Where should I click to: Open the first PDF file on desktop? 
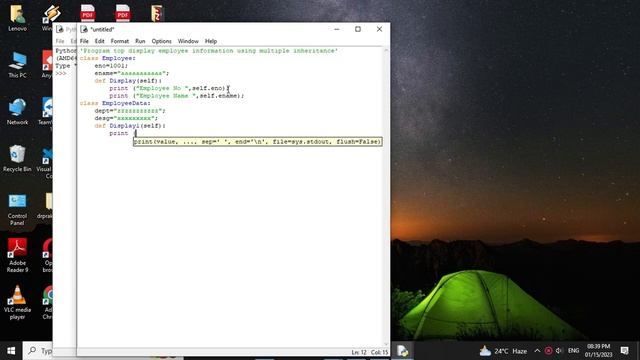88,13
